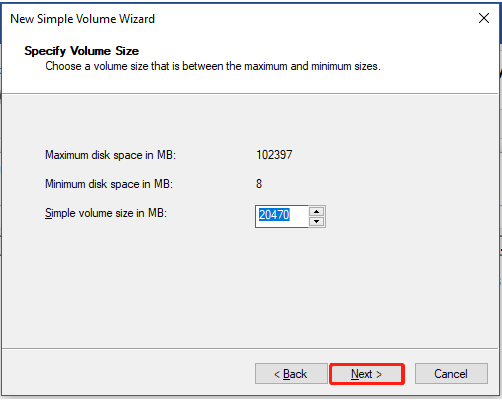Click the highlighted 20470 size value

point(274,215)
